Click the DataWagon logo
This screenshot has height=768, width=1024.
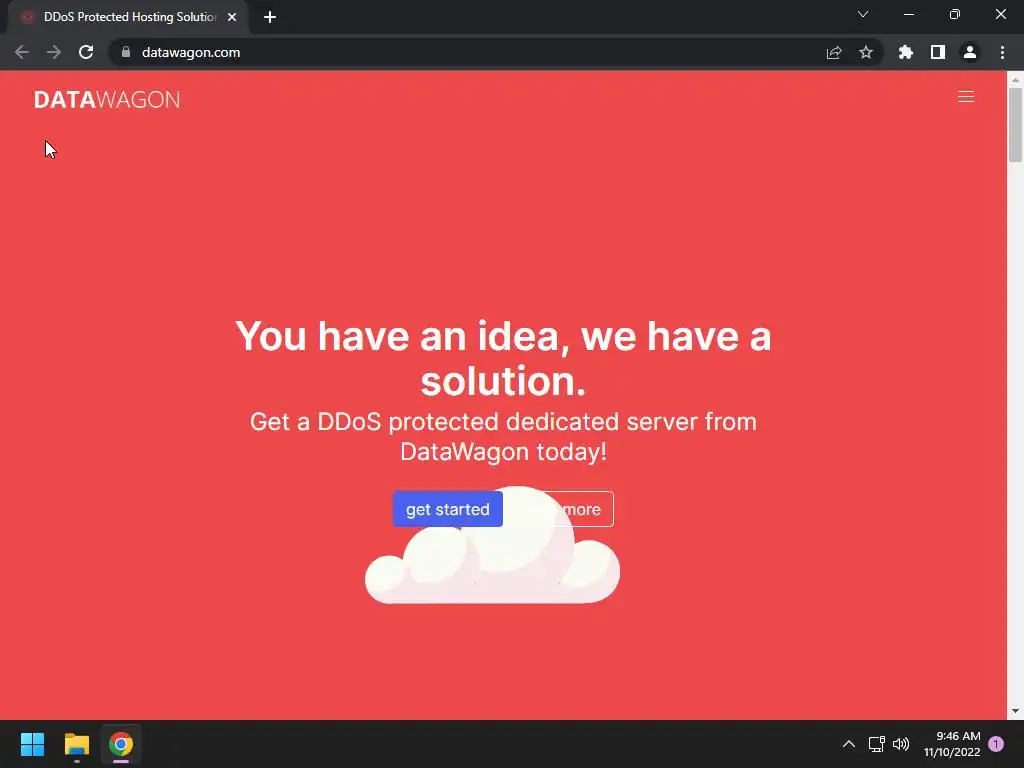coord(107,99)
